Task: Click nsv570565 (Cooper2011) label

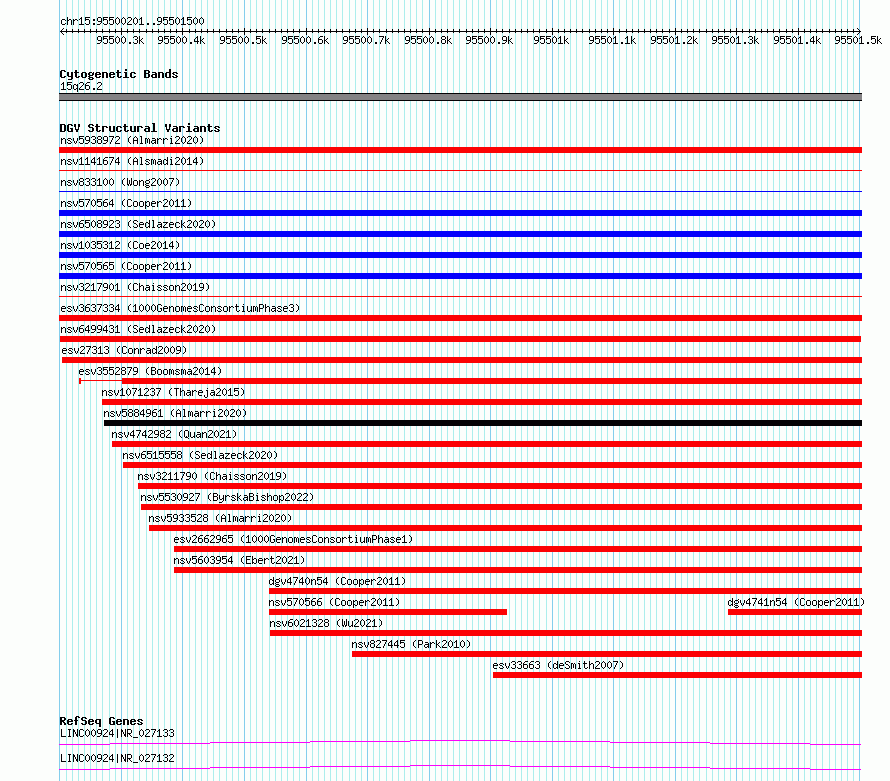Action: pyautogui.click(x=126, y=266)
